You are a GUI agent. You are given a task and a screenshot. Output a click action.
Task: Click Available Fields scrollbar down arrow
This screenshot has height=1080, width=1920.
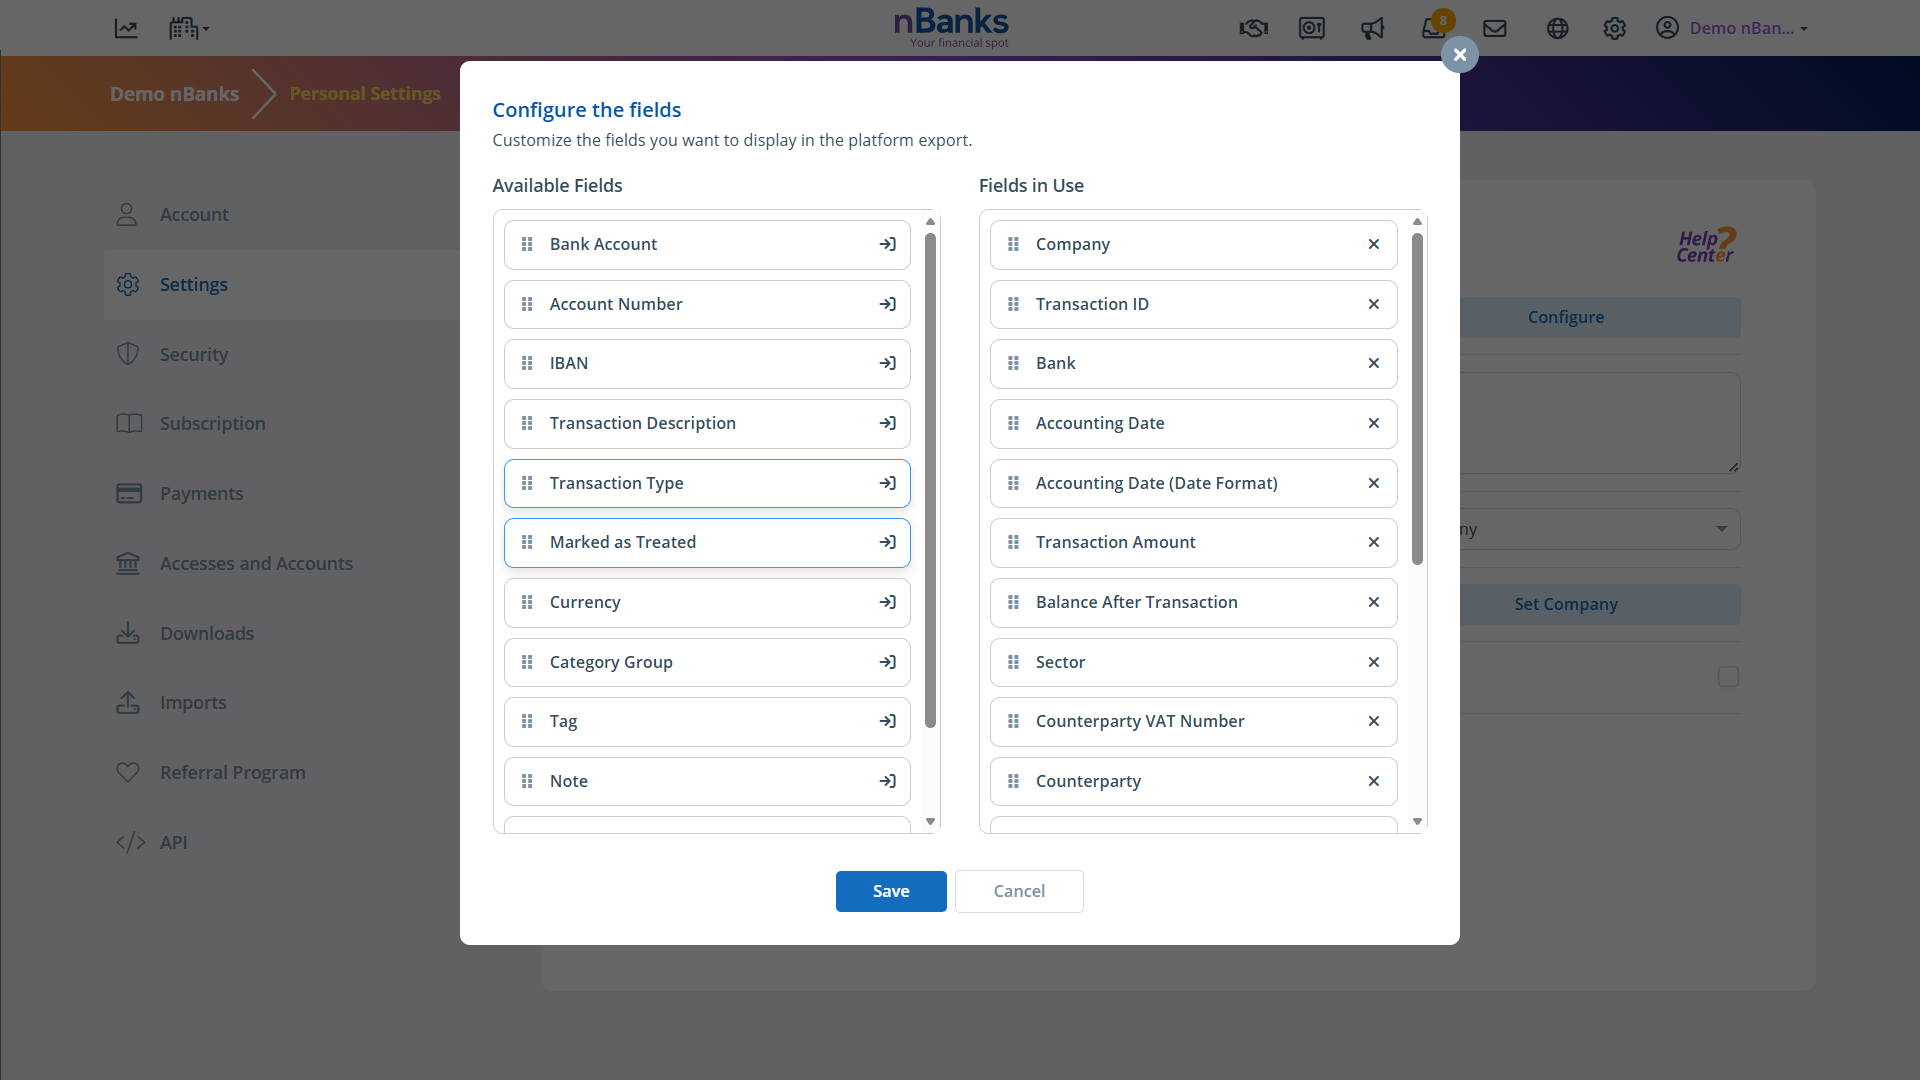pyautogui.click(x=930, y=822)
